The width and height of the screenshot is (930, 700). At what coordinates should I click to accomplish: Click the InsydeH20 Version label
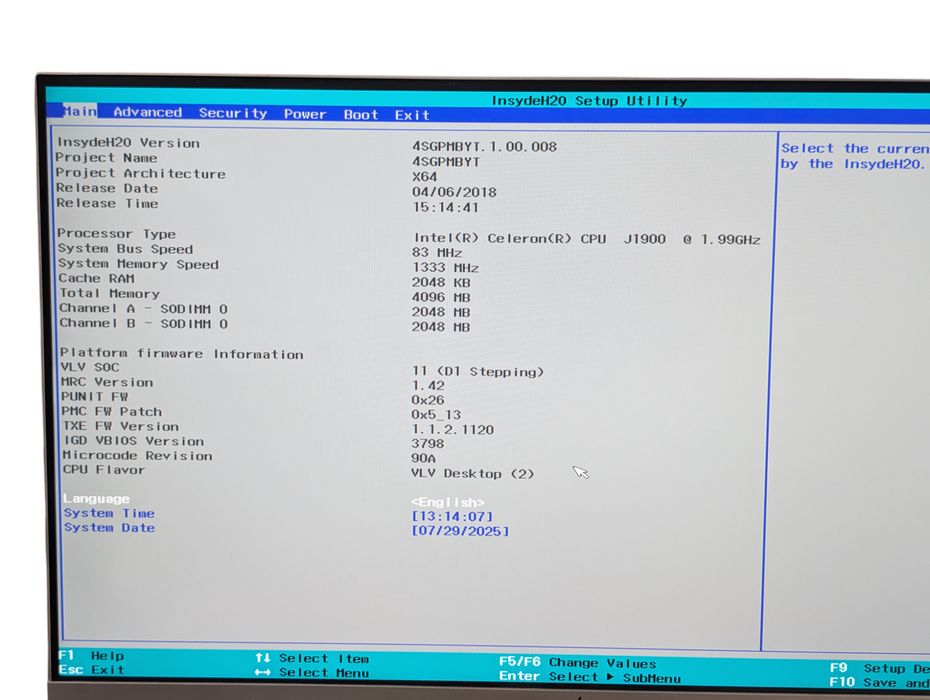128,143
